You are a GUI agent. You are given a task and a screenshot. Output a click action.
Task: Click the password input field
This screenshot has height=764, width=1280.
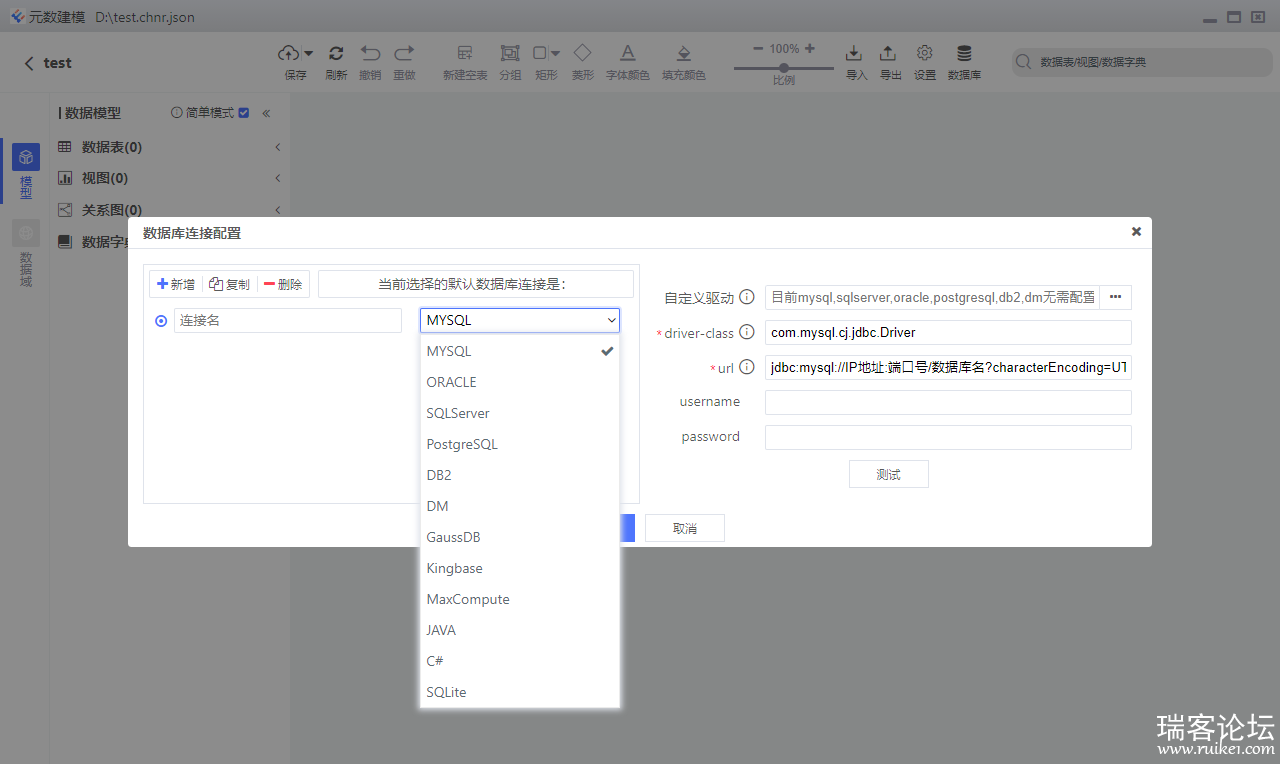(948, 437)
